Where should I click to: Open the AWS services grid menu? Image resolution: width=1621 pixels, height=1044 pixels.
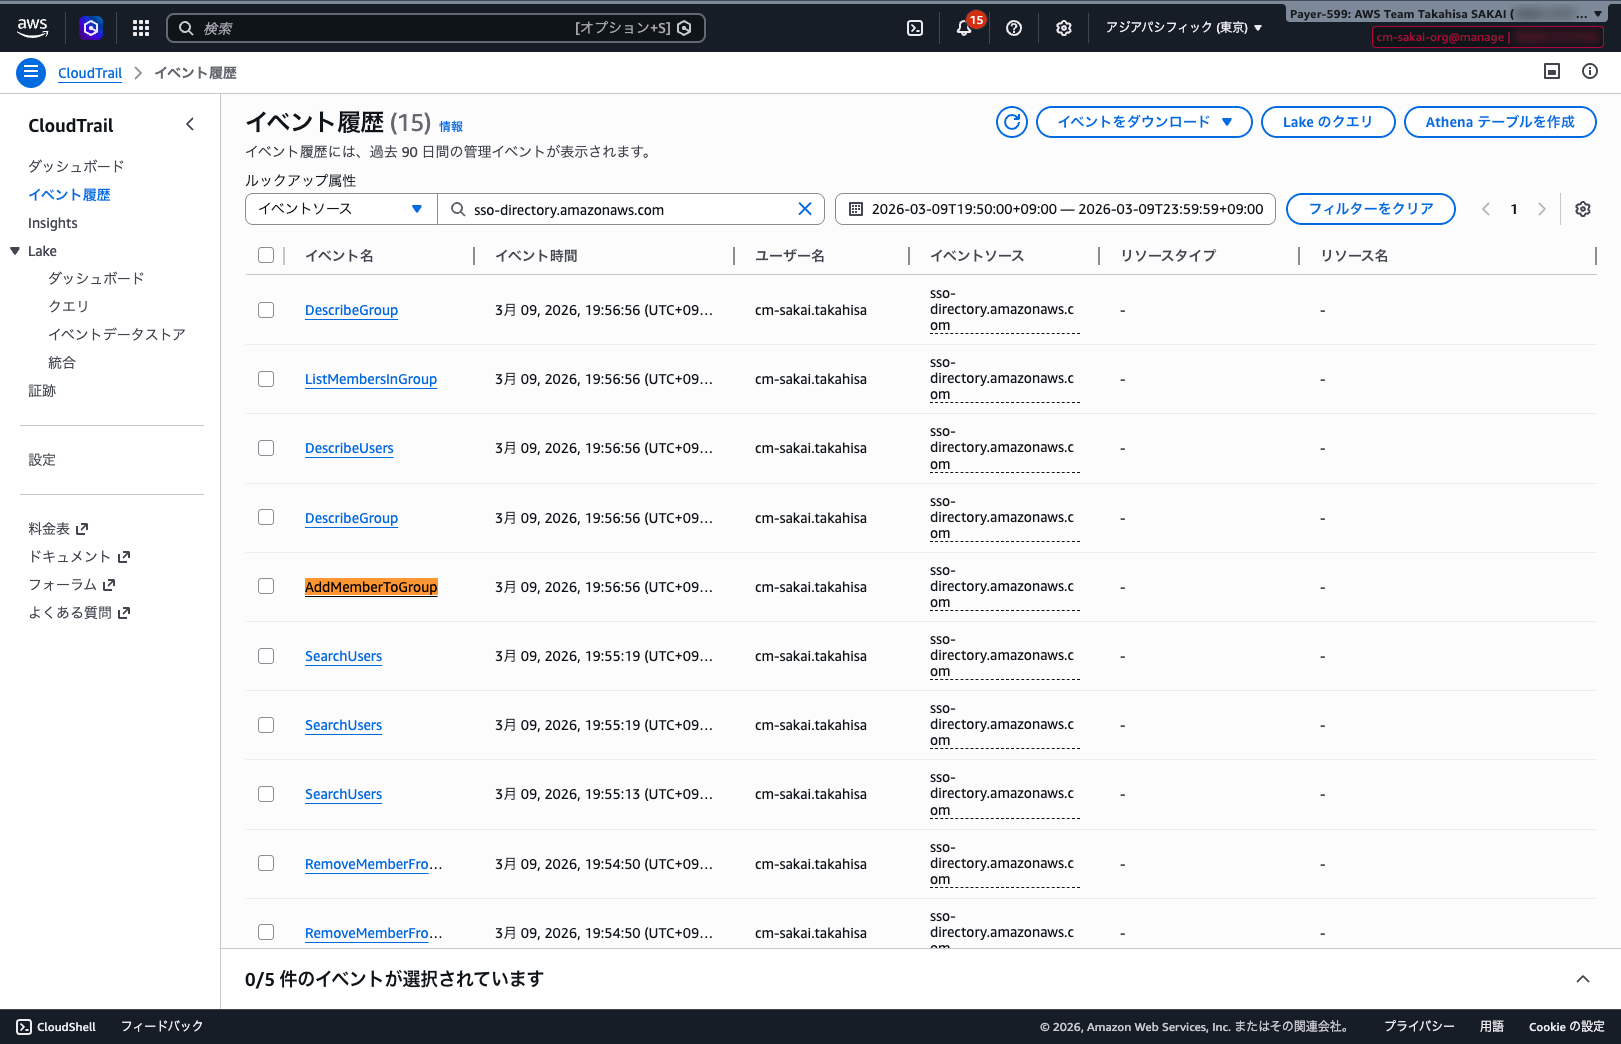(x=141, y=28)
